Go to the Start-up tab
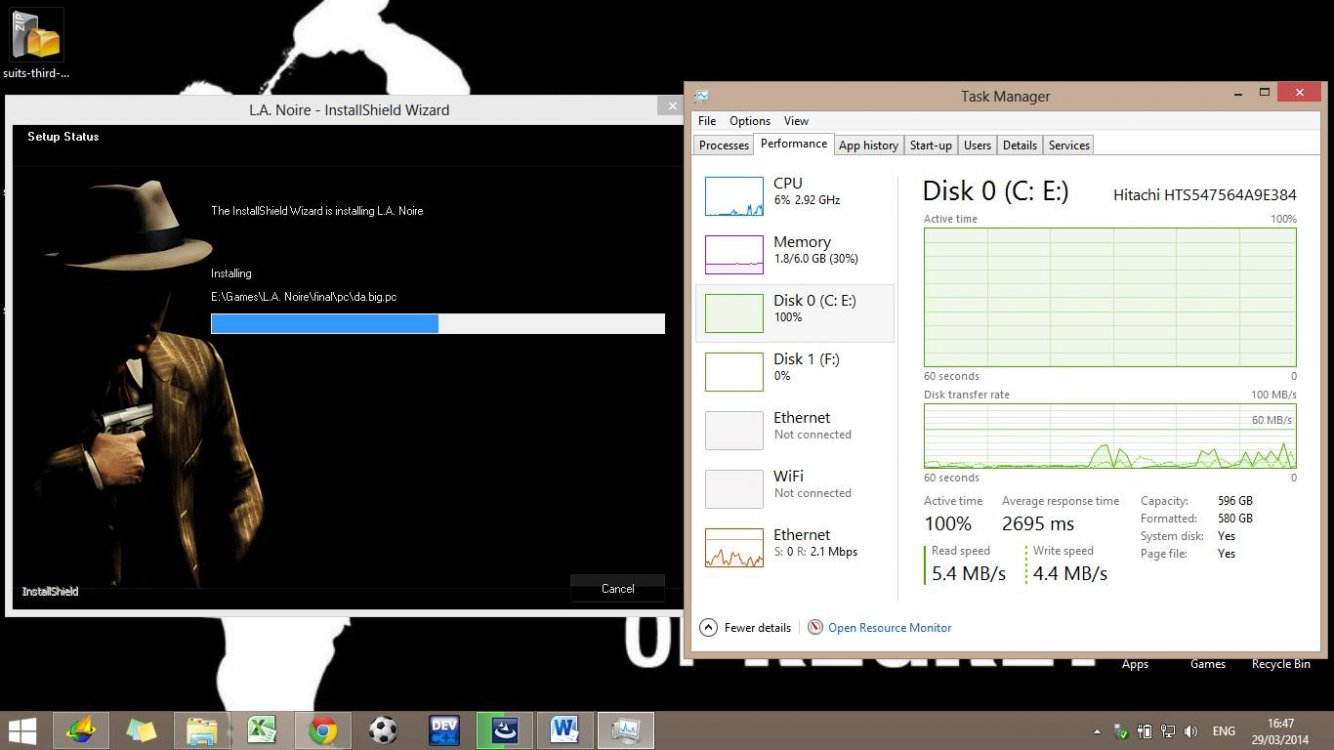The image size is (1334, 750). pos(931,145)
